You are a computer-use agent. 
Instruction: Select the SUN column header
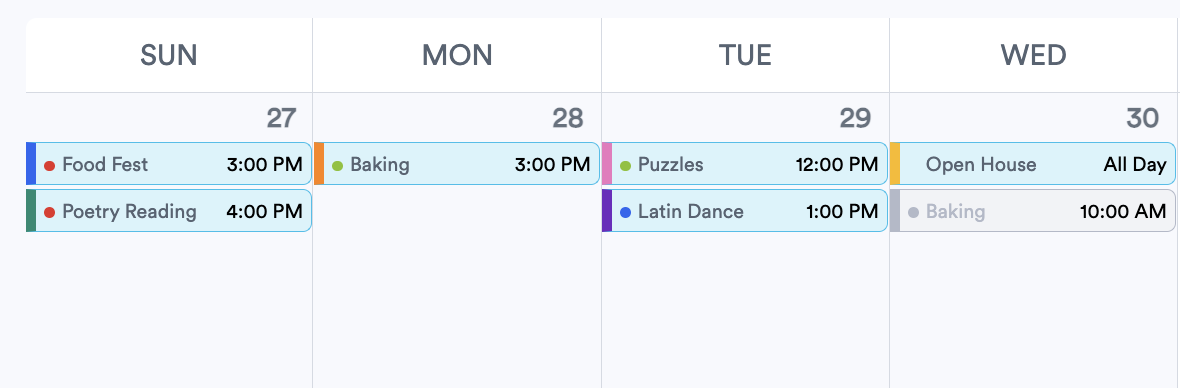coord(169,55)
